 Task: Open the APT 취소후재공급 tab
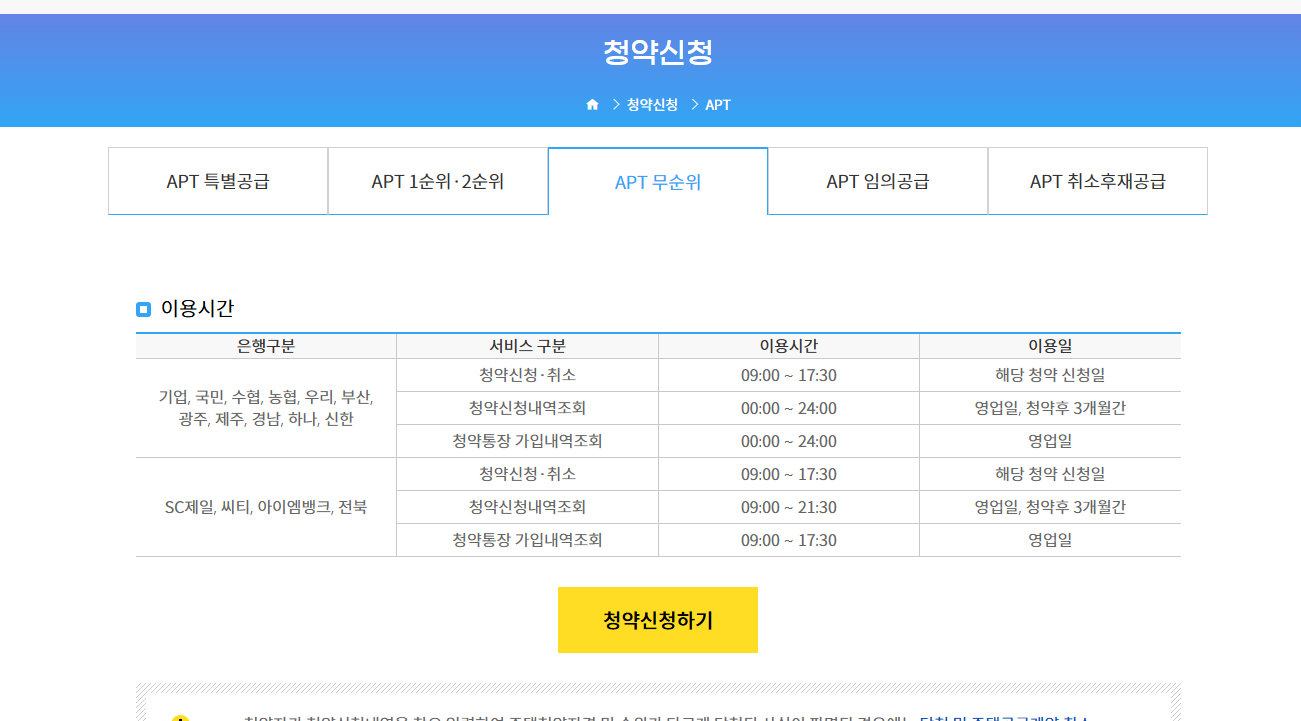tap(1097, 181)
